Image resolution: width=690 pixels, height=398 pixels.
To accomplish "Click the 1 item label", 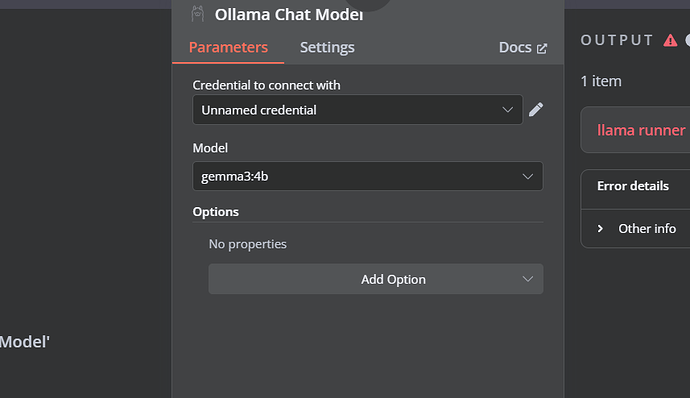I will point(601,81).
